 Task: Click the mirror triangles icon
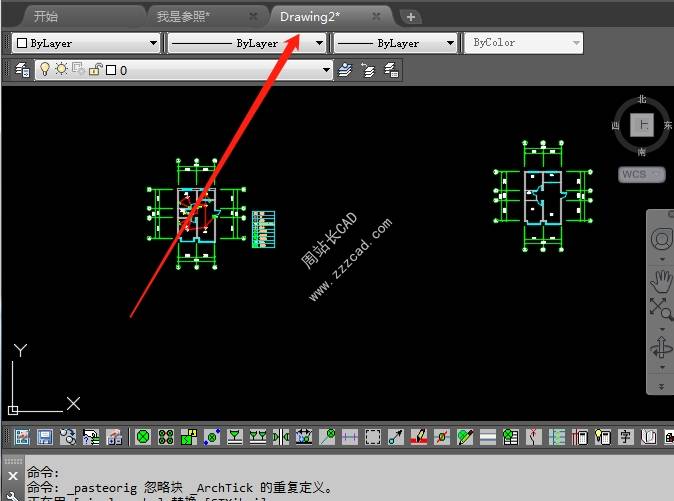tap(281, 437)
